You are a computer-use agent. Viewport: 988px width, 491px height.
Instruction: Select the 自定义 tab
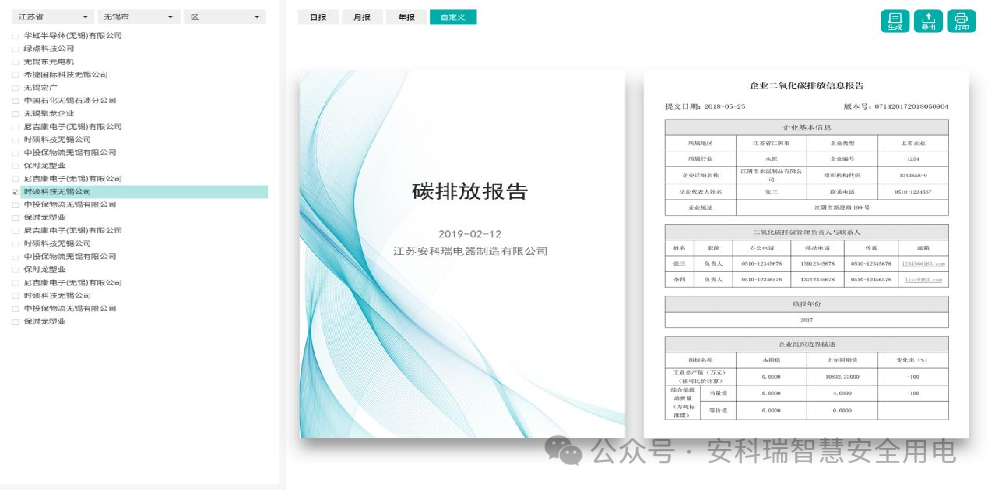[453, 18]
